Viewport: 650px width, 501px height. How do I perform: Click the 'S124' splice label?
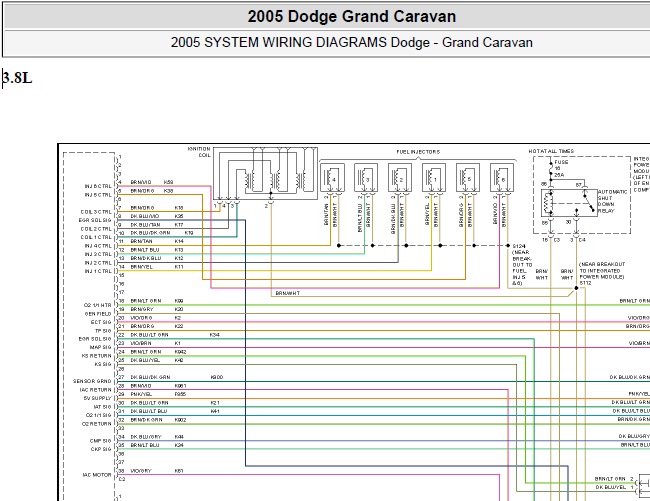[519, 246]
